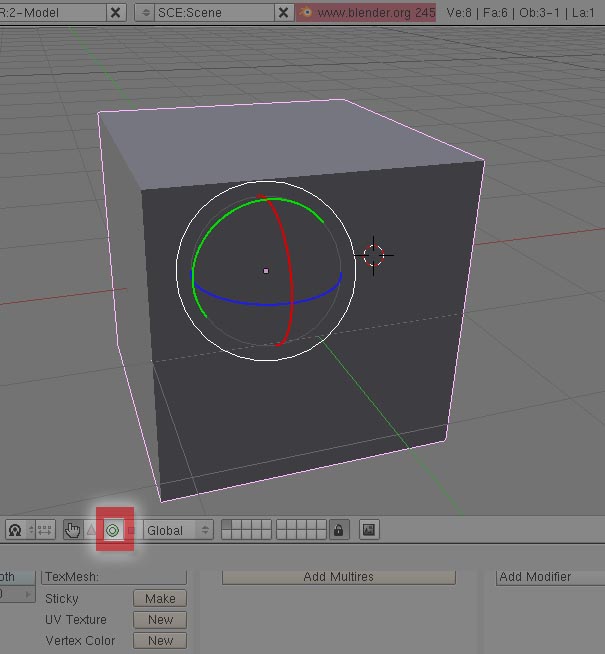605x654 pixels.
Task: Click the 'Vertex Color' label
Action: 80,641
